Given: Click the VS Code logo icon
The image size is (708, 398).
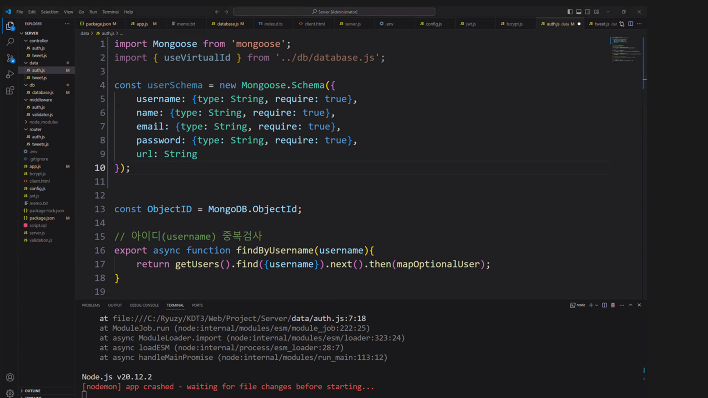Looking at the screenshot, I should (8, 12).
